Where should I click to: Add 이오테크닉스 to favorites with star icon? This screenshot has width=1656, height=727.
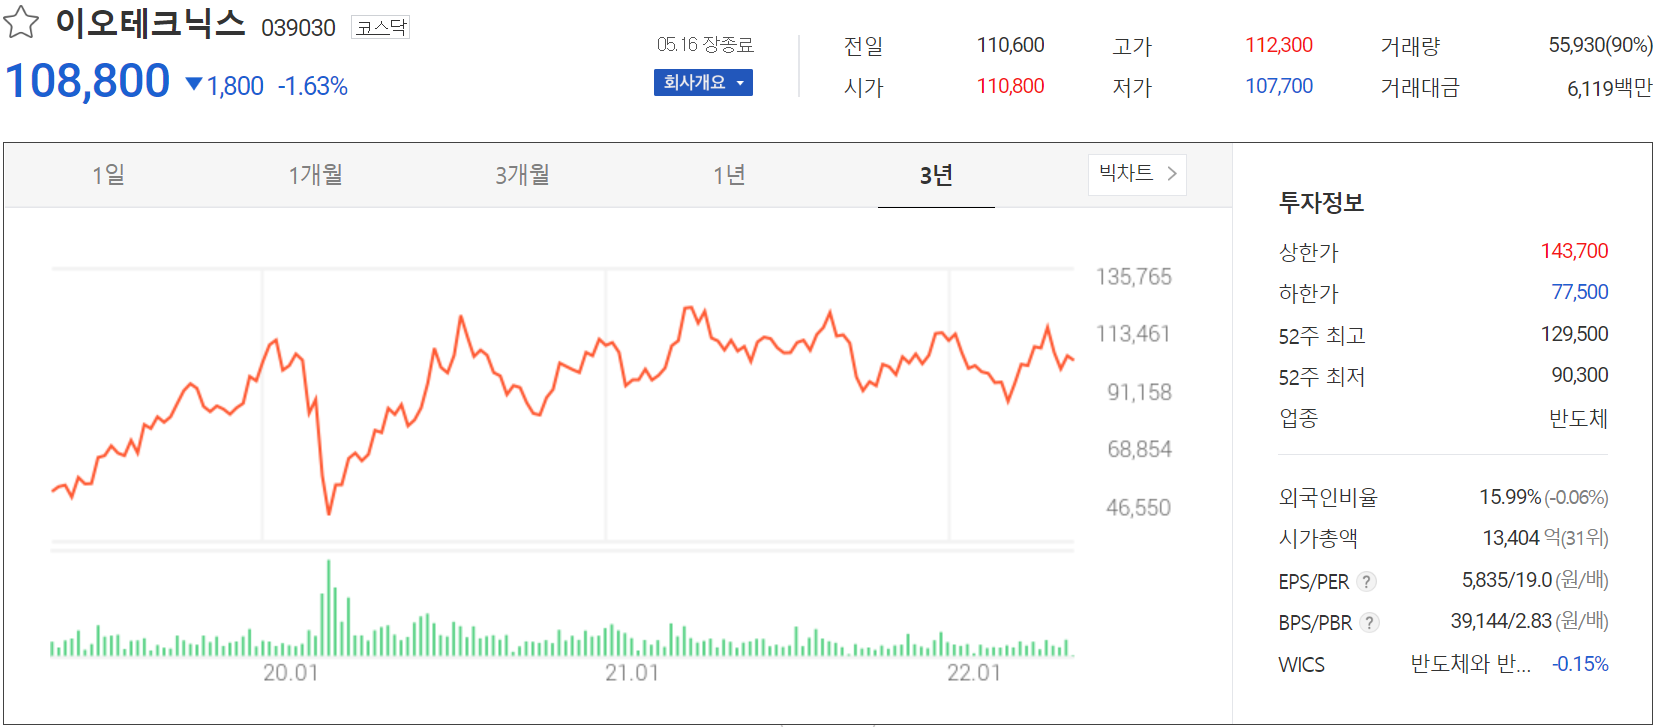click(x=21, y=23)
